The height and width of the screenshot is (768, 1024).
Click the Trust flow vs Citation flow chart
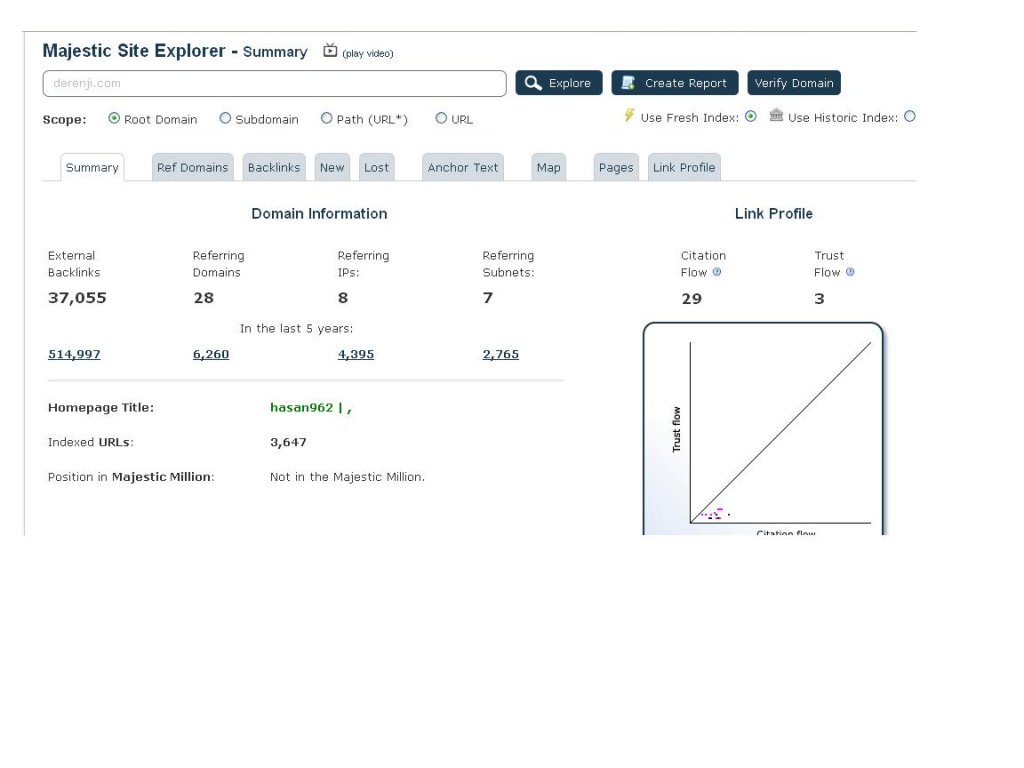click(x=763, y=429)
